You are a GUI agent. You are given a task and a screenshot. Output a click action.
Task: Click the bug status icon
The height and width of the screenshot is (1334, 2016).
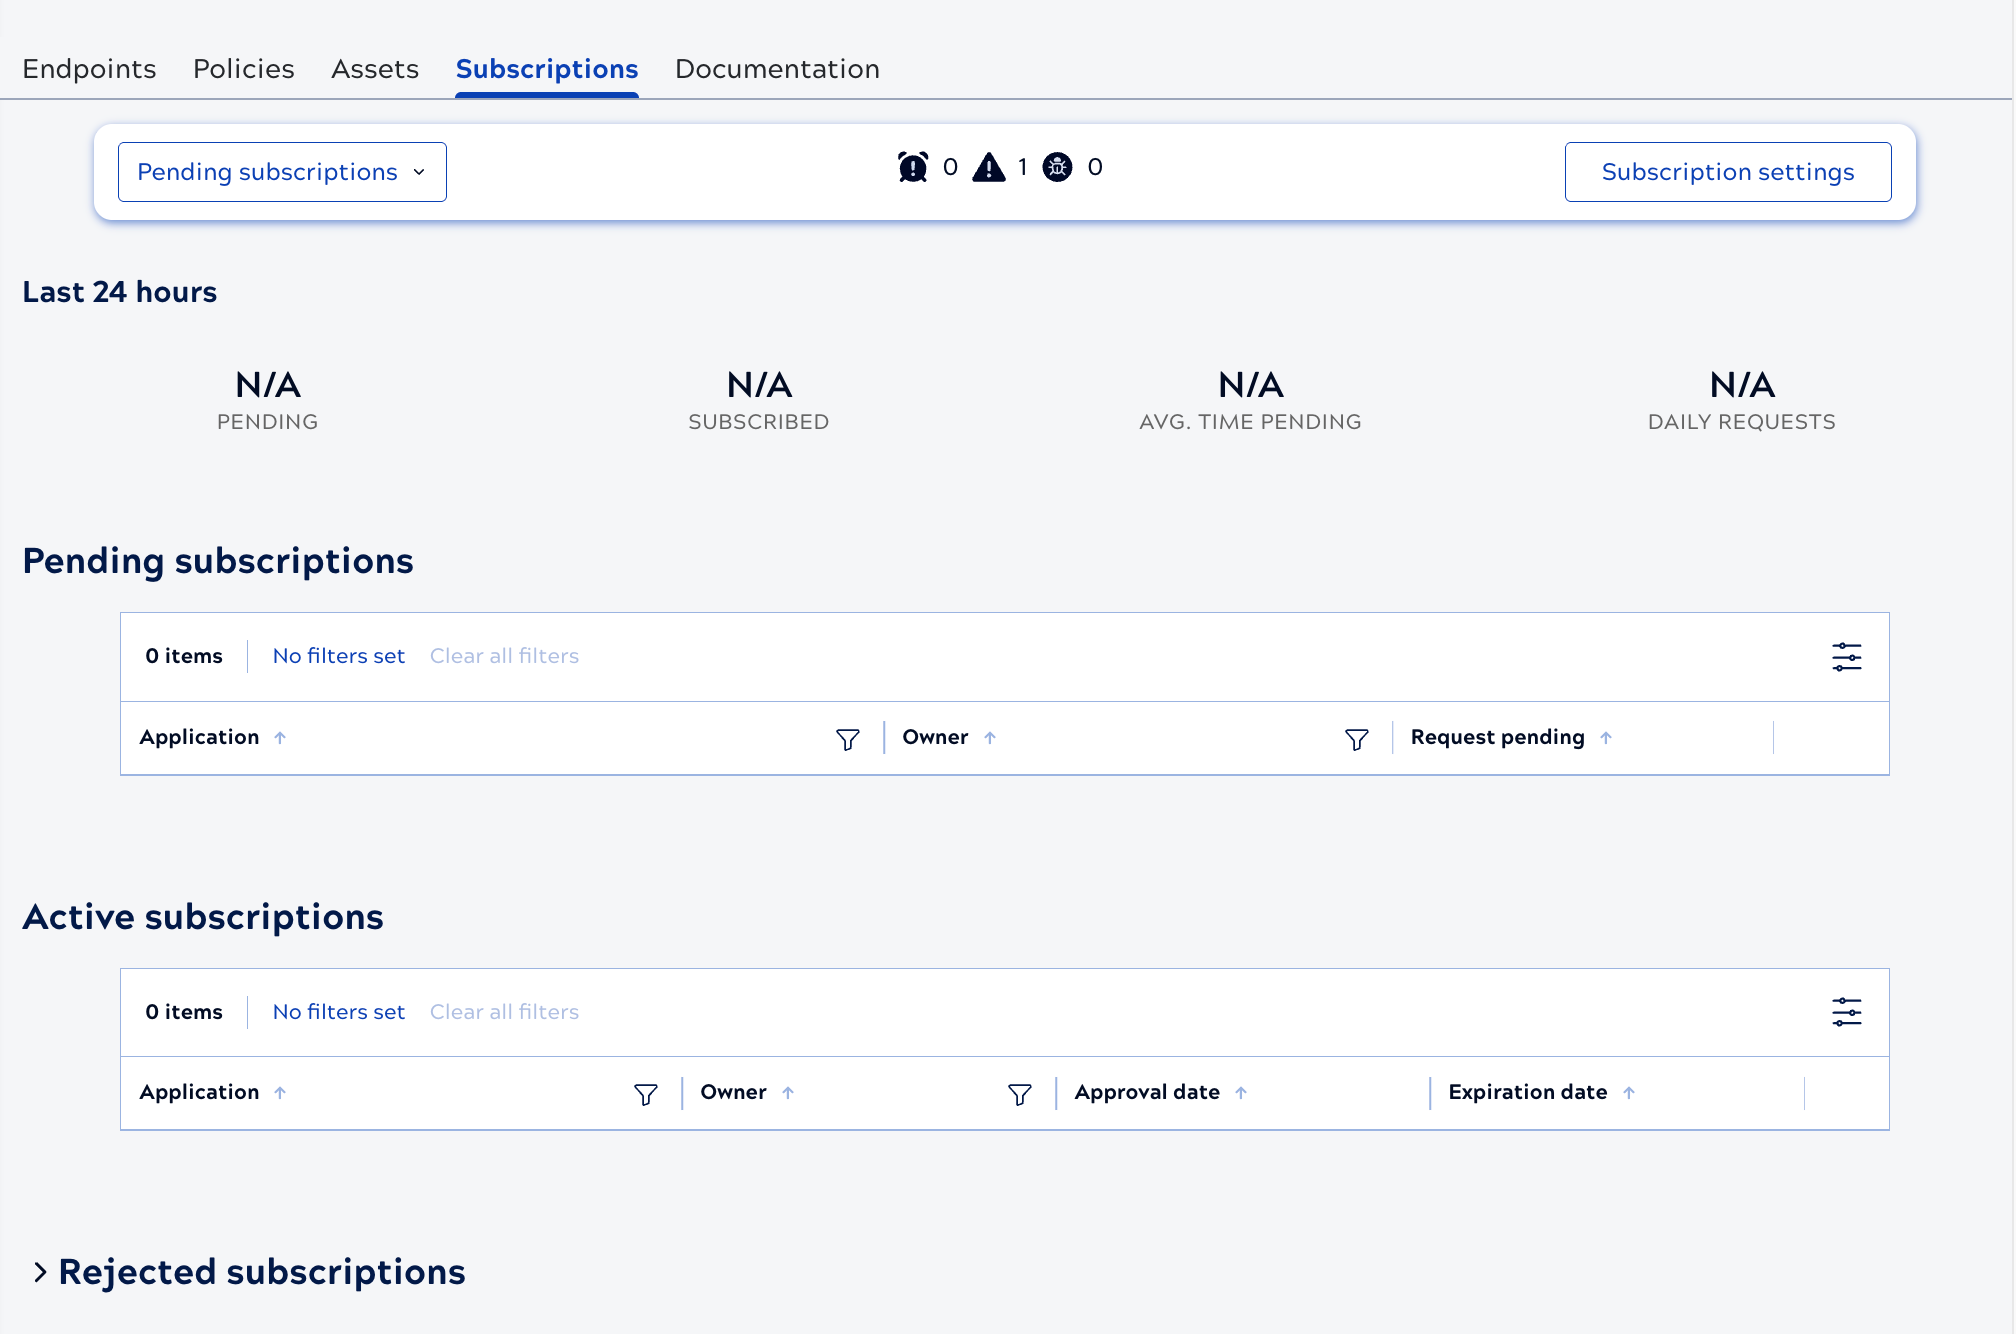[x=1057, y=167]
